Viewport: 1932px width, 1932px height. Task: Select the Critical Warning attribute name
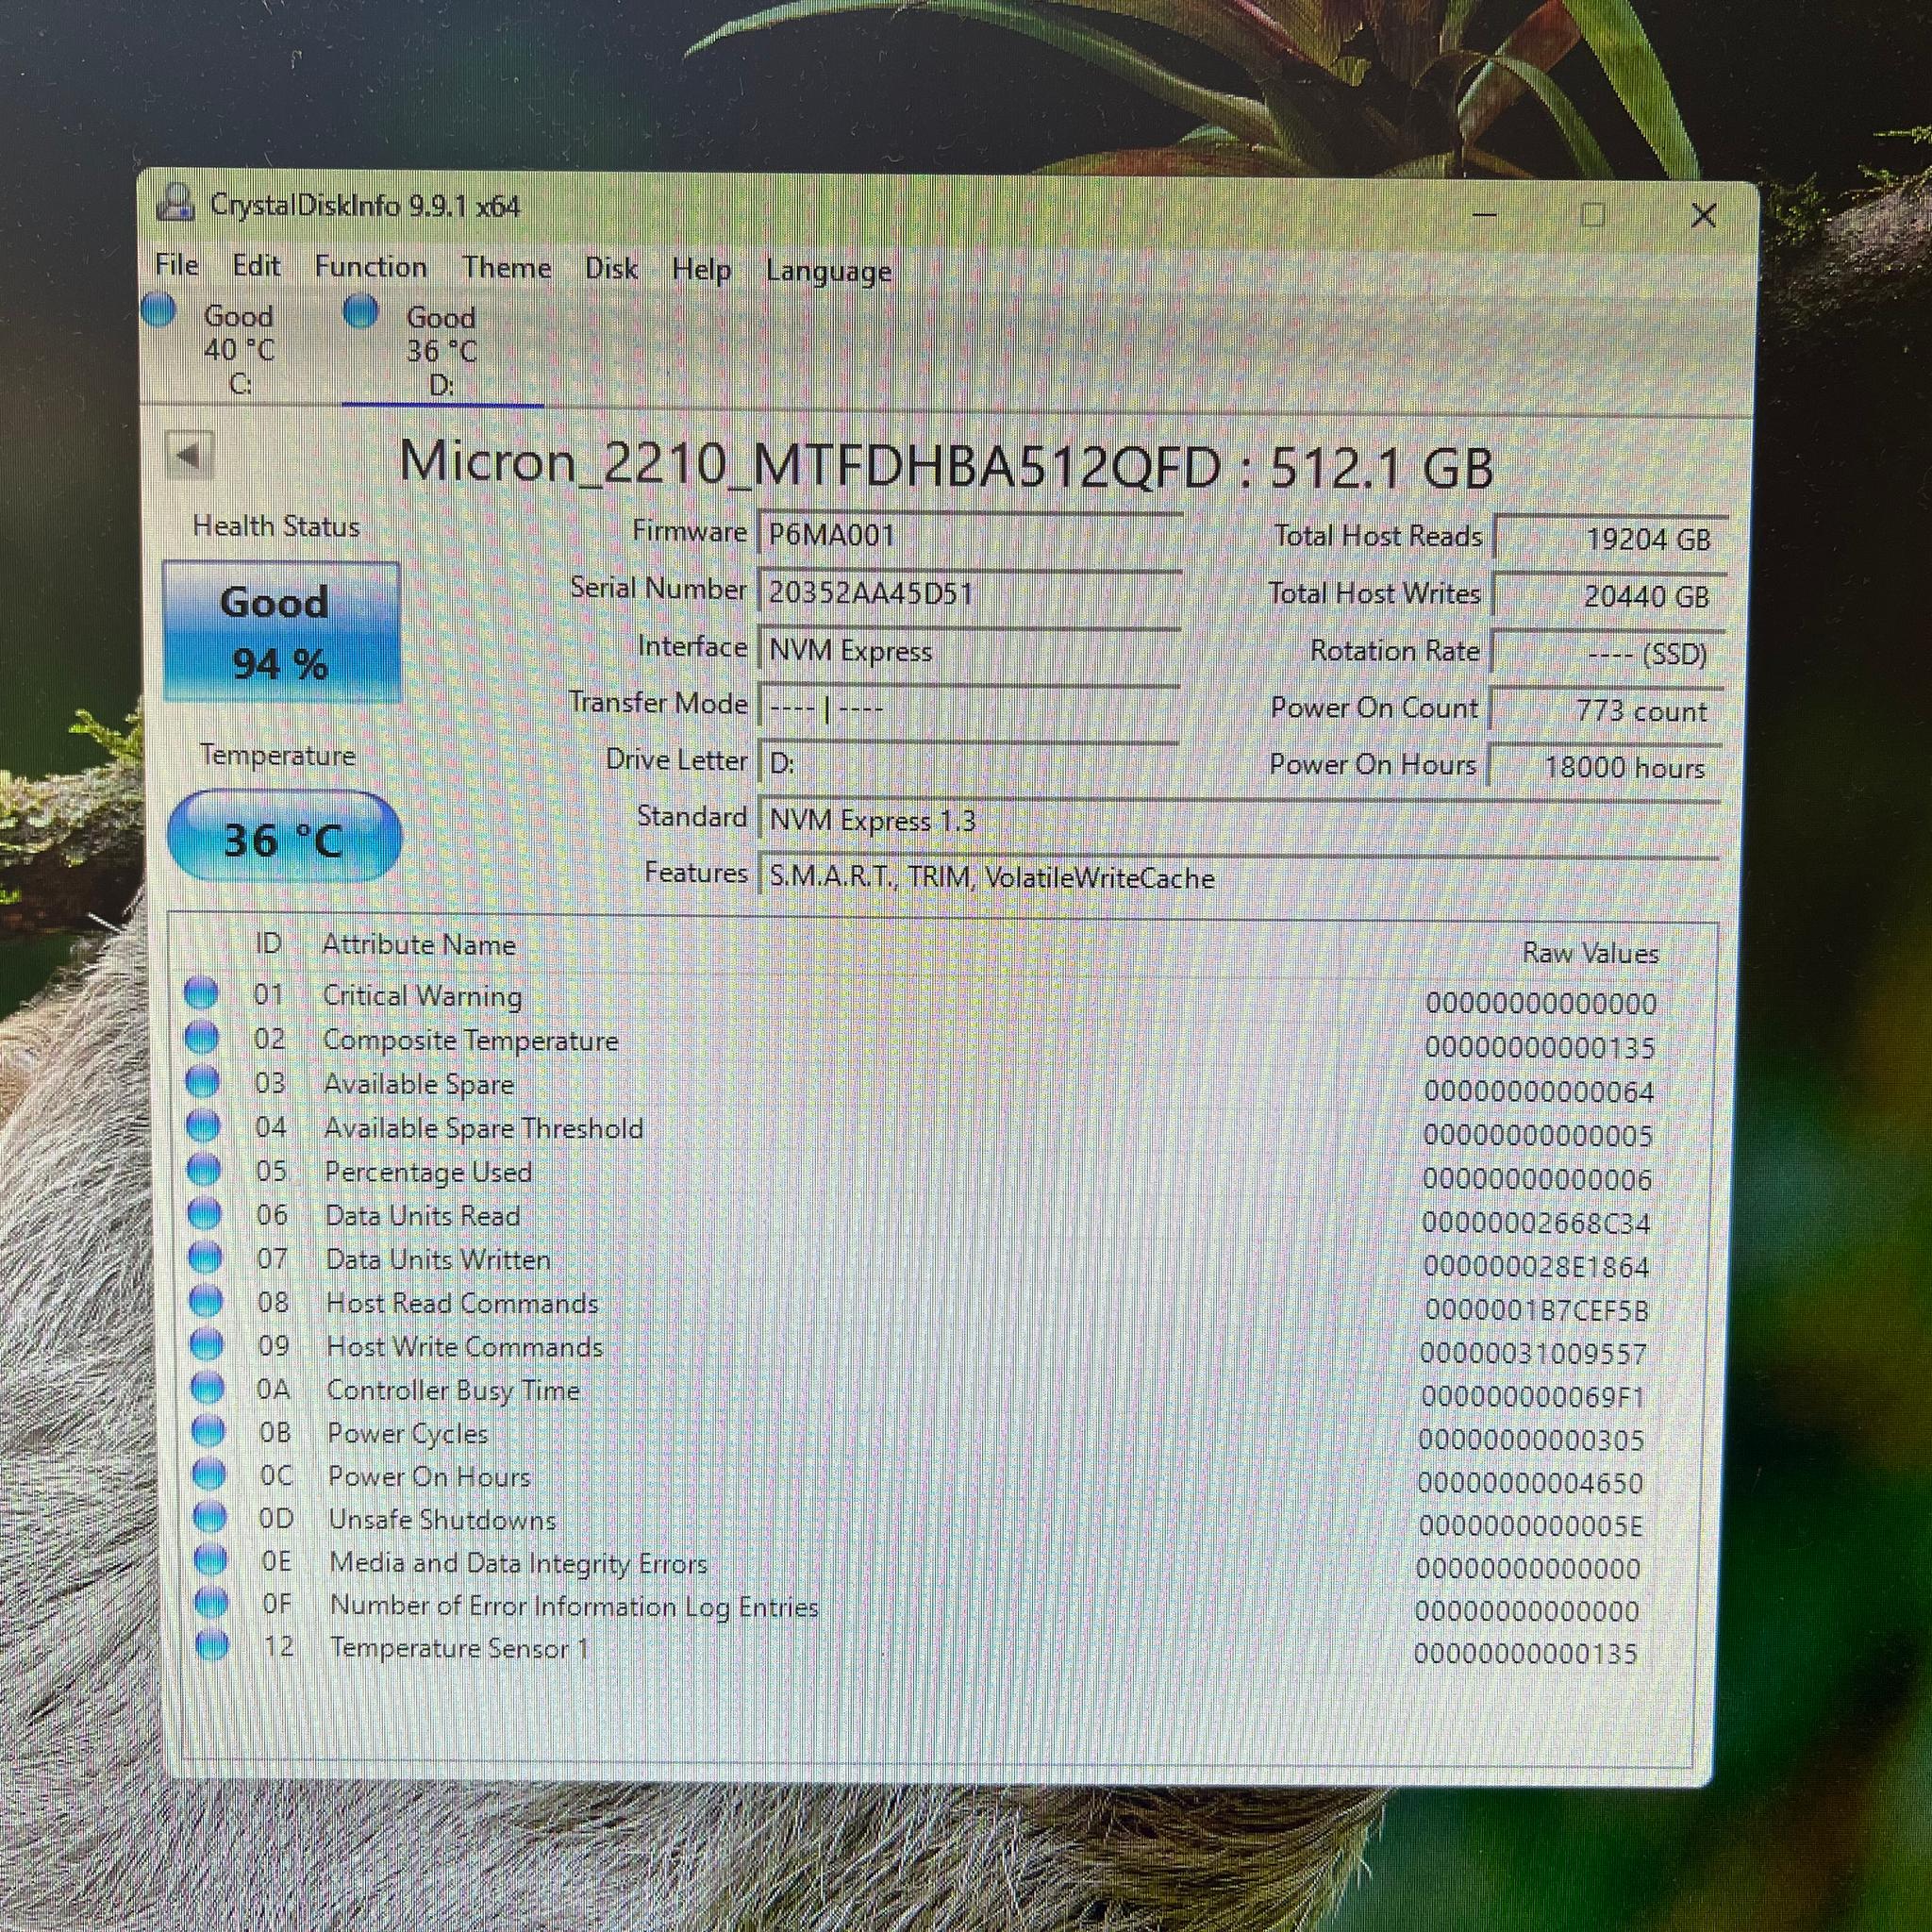coord(422,996)
